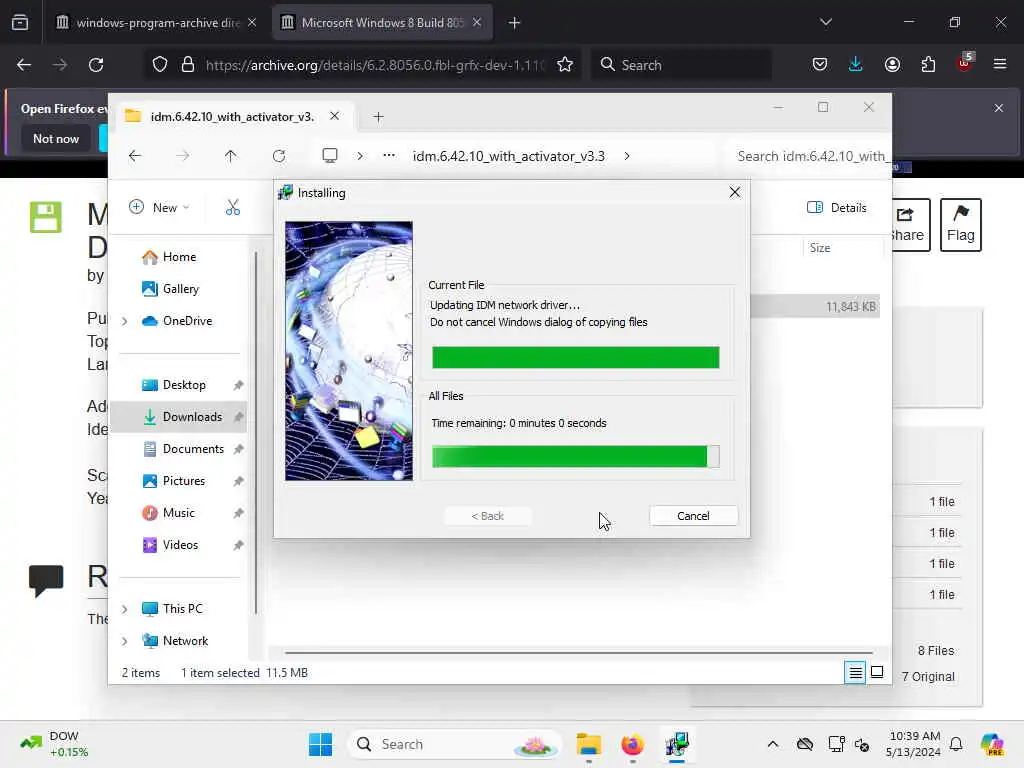The width and height of the screenshot is (1024, 768).
Task: Open notifications bell in taskbar
Action: (x=956, y=744)
